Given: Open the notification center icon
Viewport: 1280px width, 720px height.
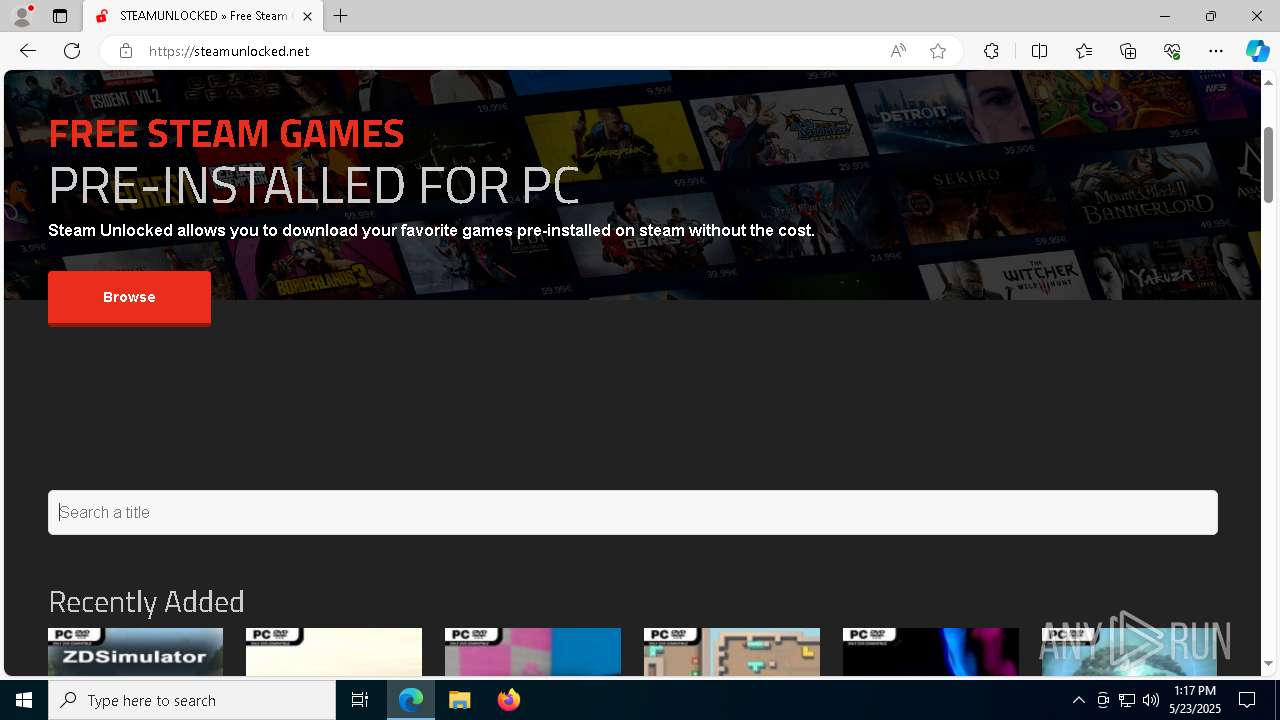Looking at the screenshot, I should pos(1247,700).
